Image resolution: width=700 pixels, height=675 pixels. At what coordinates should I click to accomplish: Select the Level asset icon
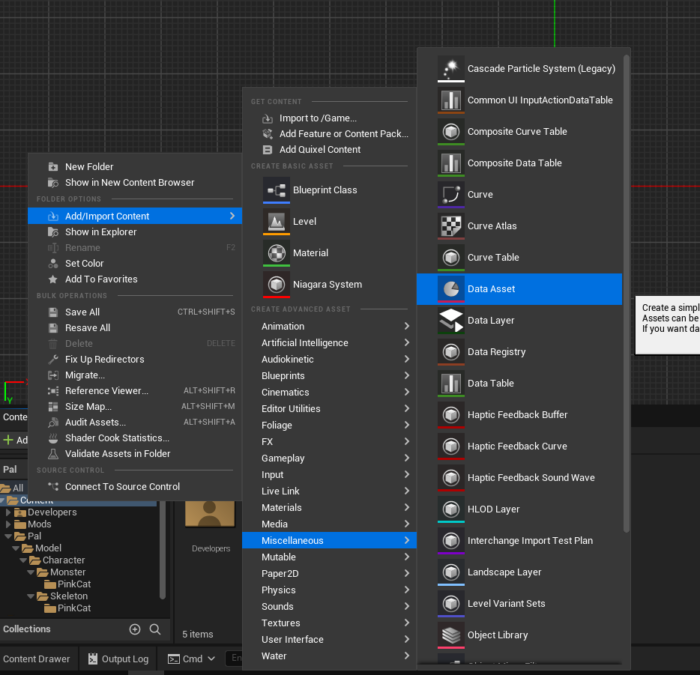[x=276, y=221]
